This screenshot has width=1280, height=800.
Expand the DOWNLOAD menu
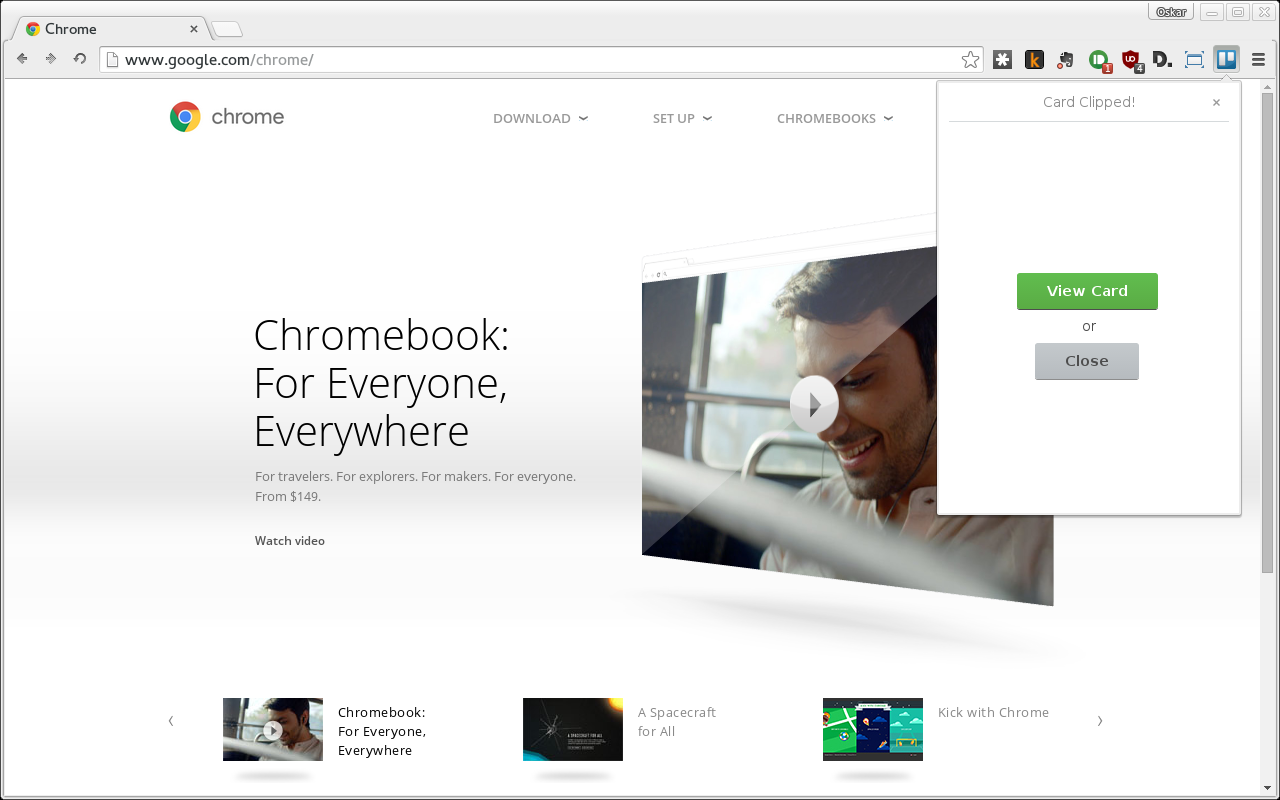(540, 118)
